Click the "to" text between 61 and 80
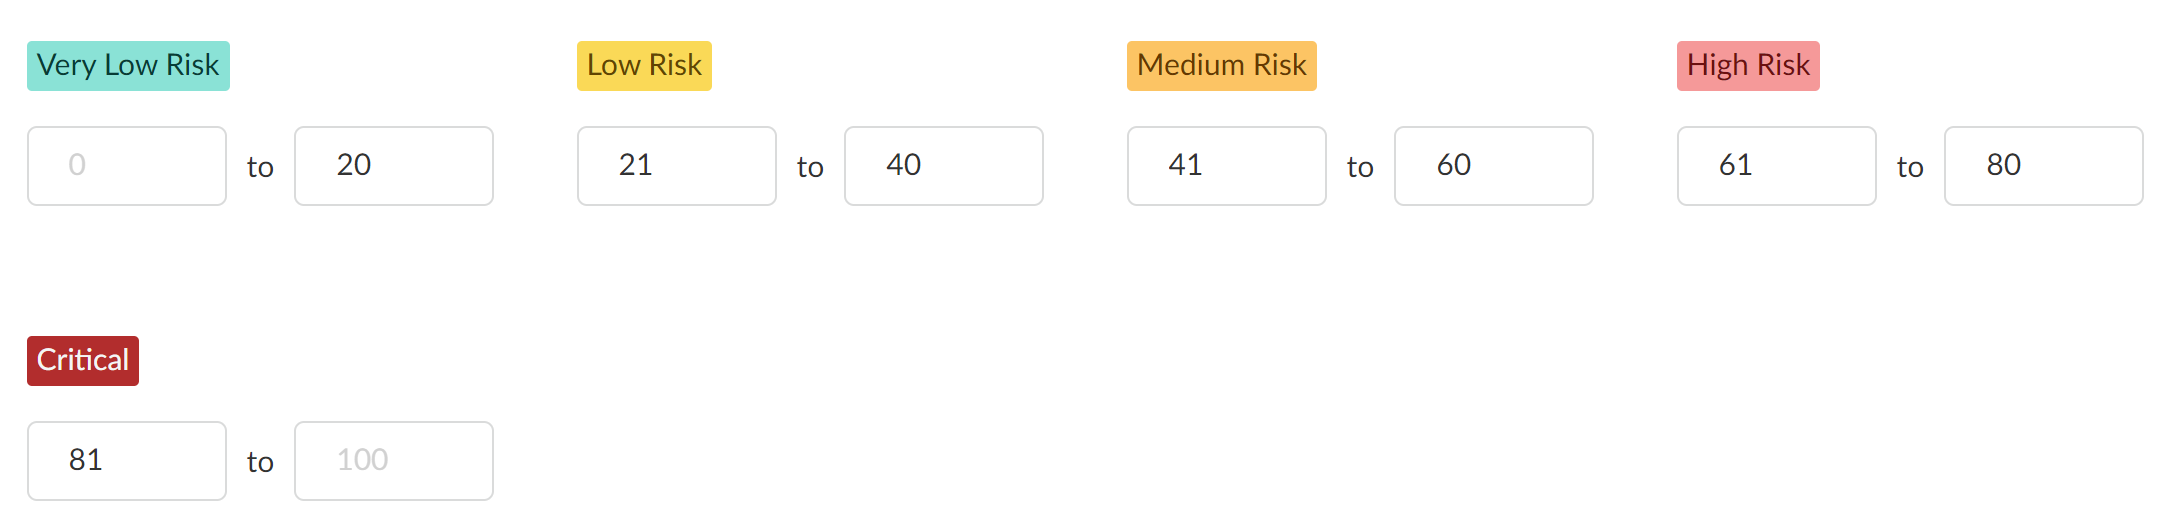 point(1910,167)
